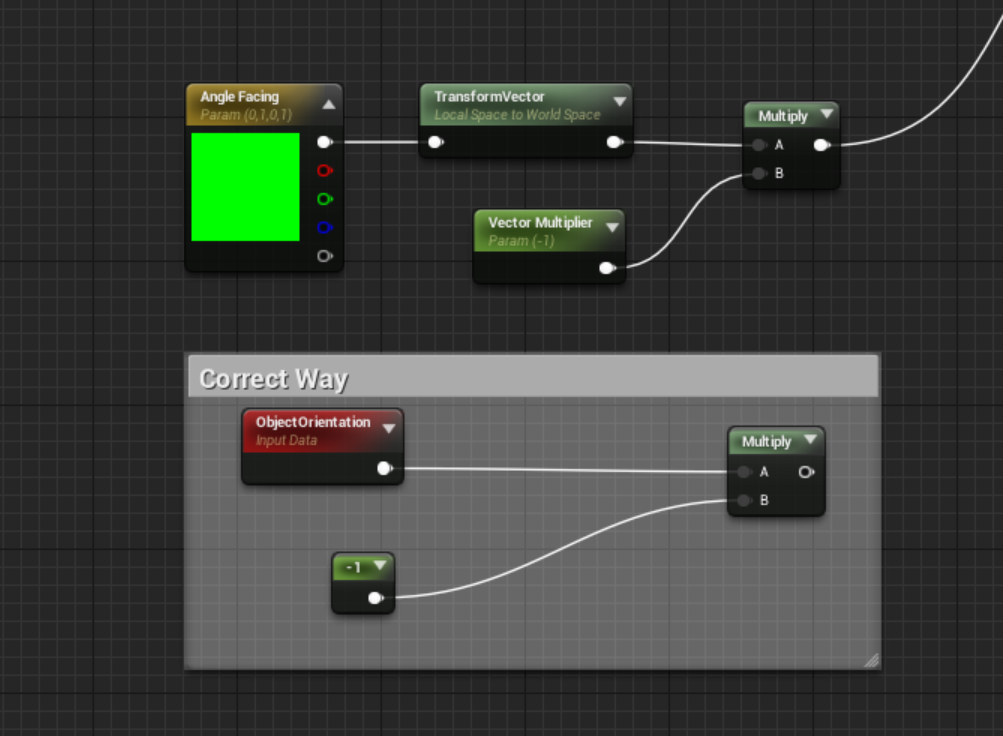Expand the ObjectOrientation node arrow

coord(389,429)
